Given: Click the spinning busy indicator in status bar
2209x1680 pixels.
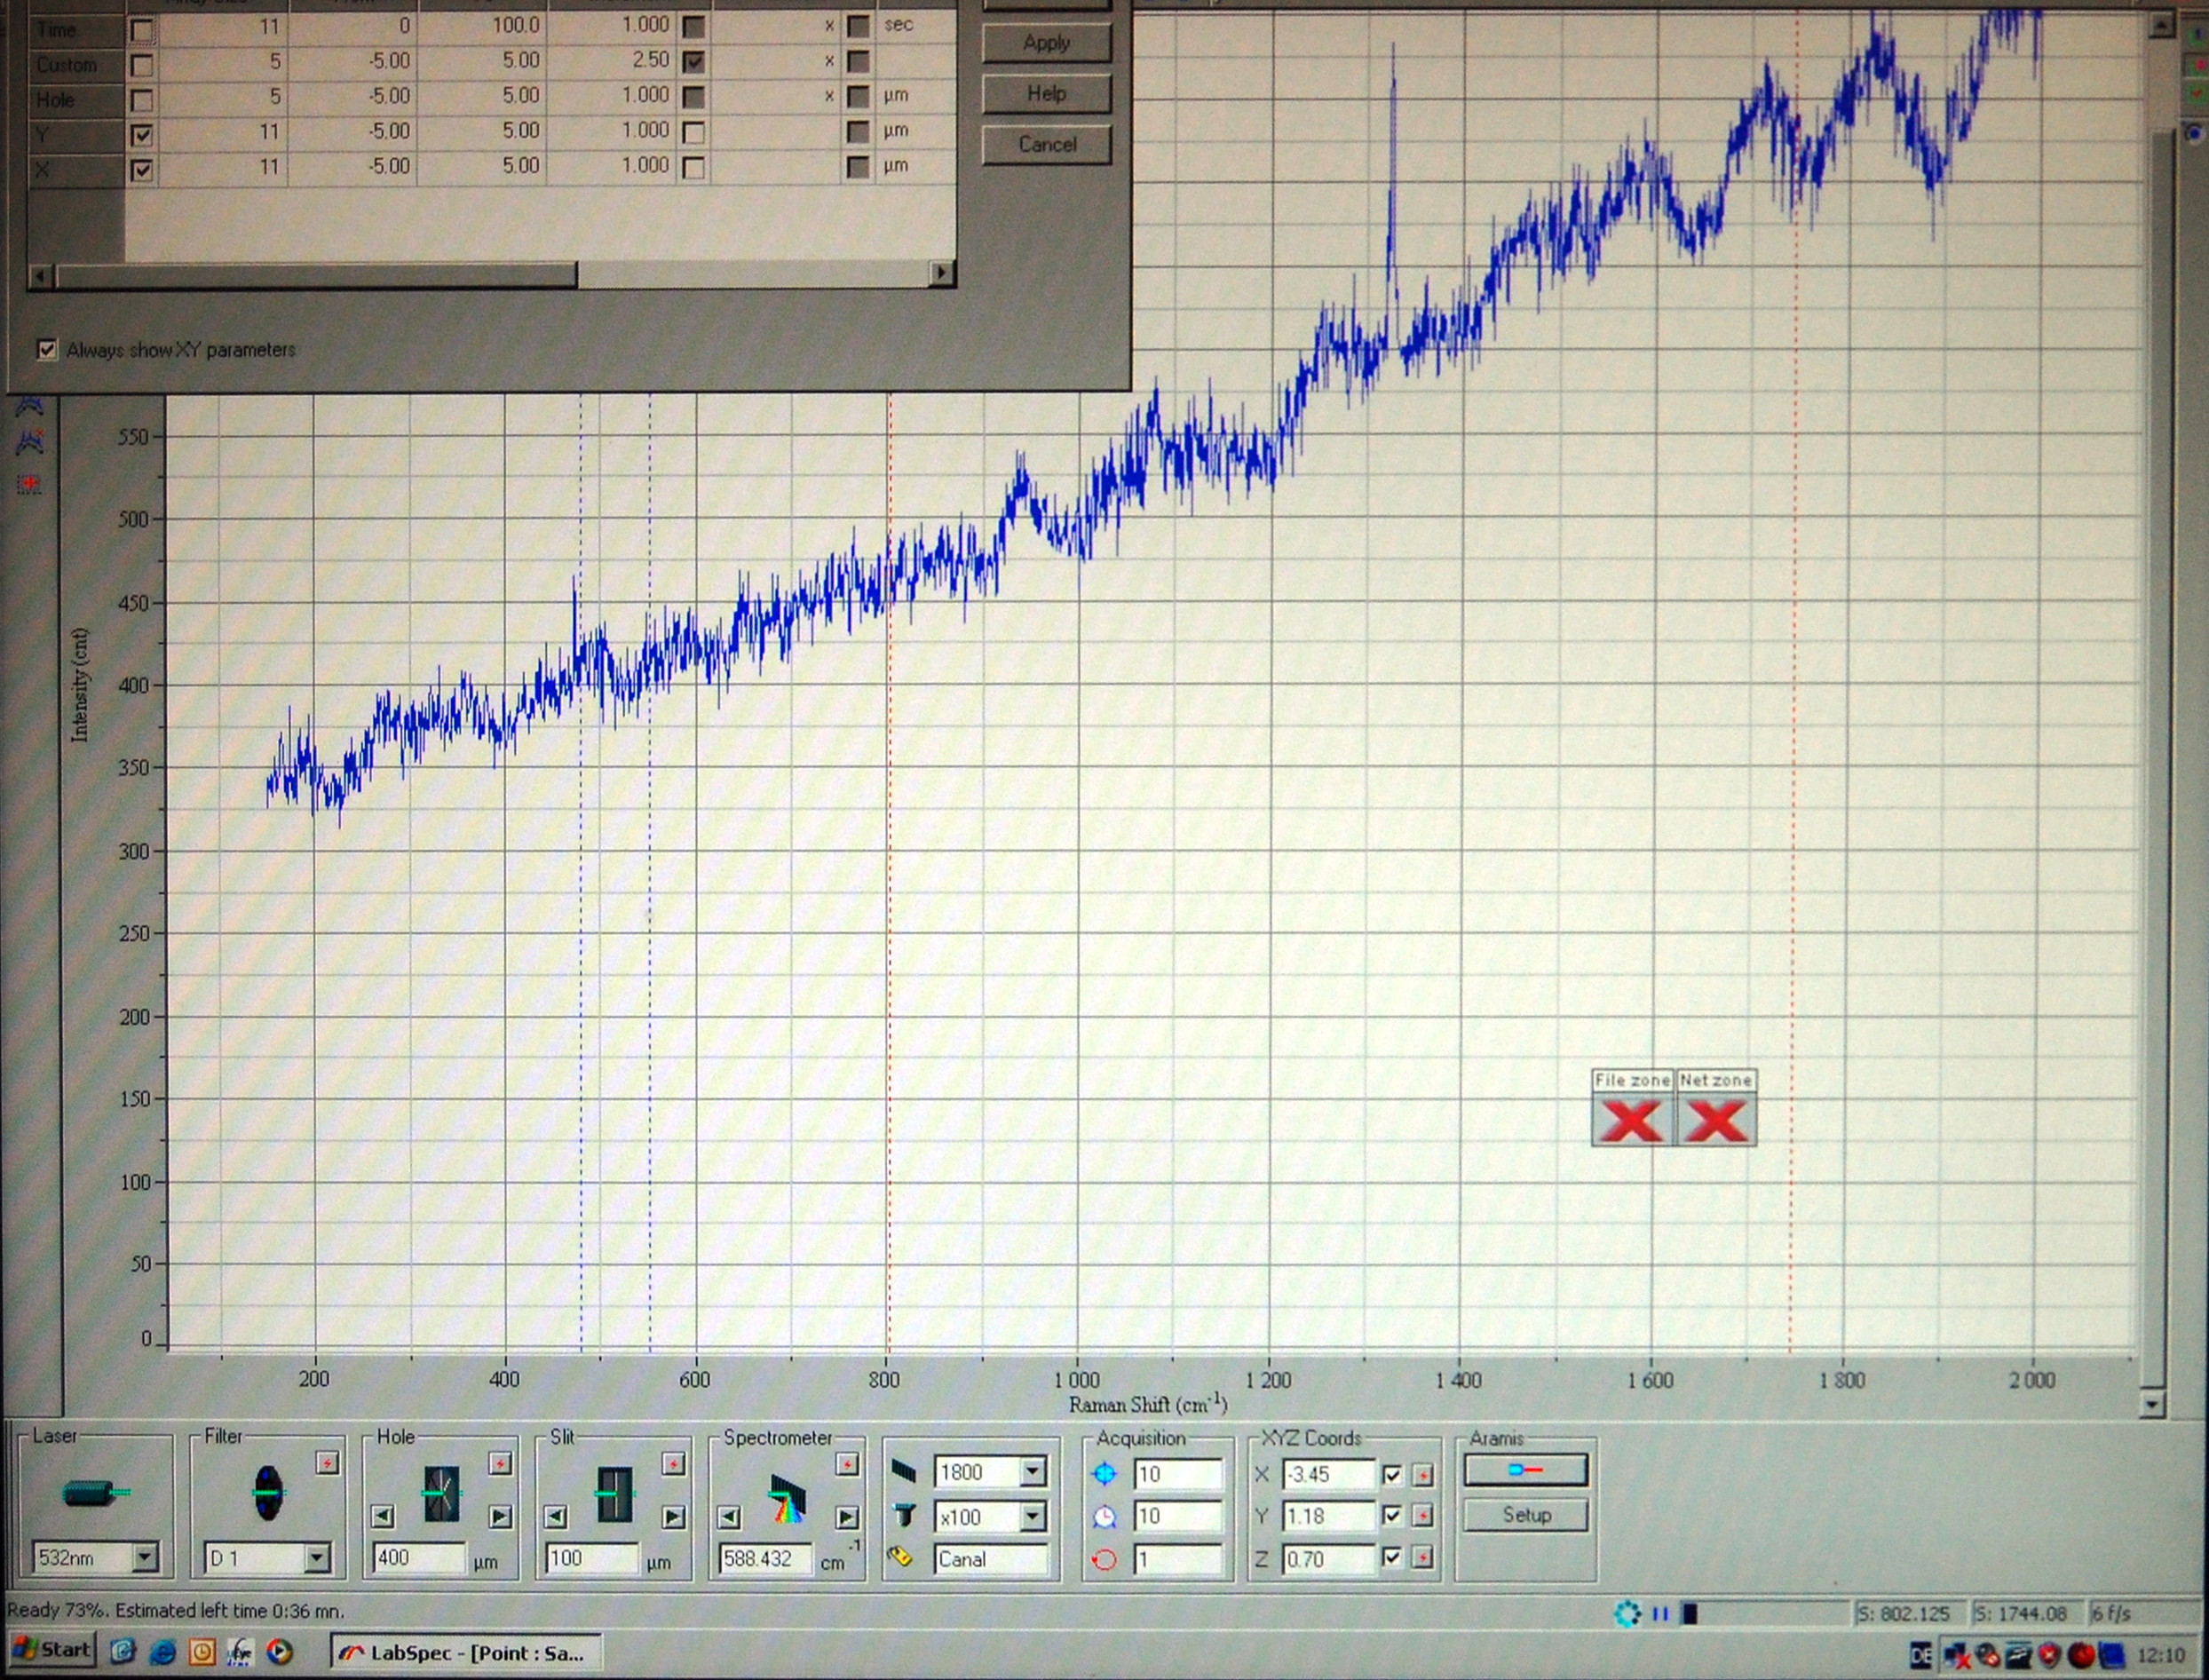Looking at the screenshot, I should pos(1627,1613).
